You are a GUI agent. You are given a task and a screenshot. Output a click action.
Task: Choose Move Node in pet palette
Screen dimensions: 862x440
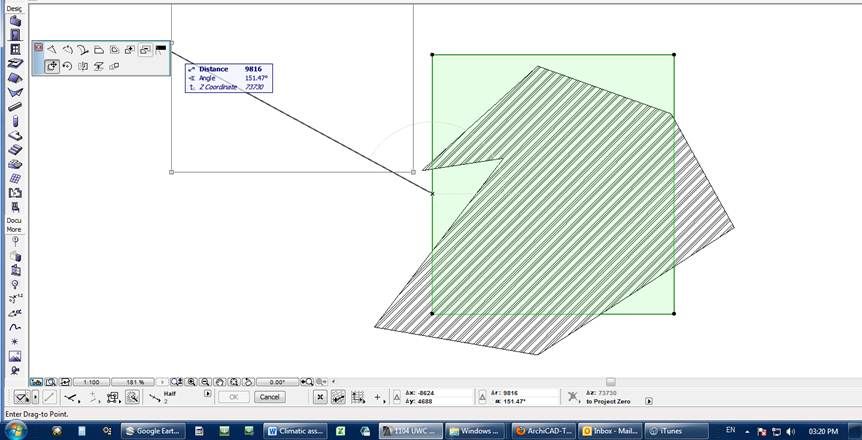[x=51, y=50]
